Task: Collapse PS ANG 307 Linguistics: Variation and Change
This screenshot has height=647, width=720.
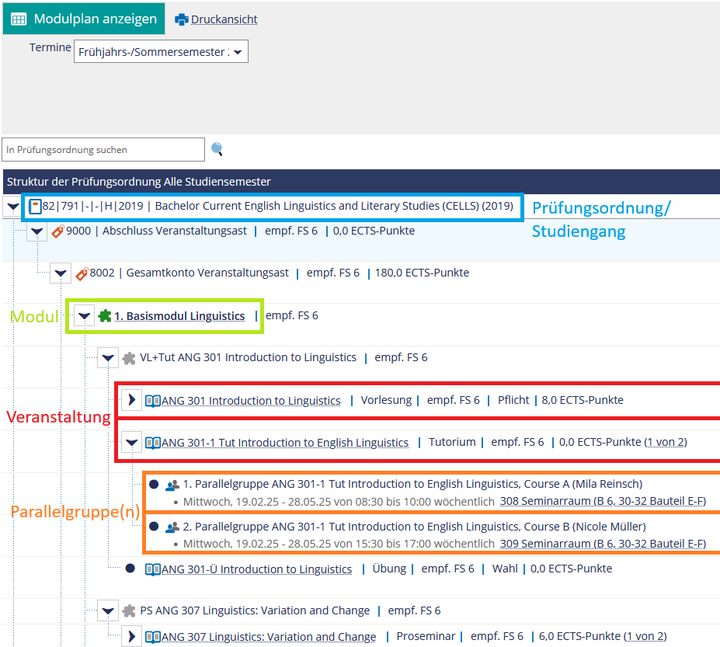Action: [x=108, y=611]
